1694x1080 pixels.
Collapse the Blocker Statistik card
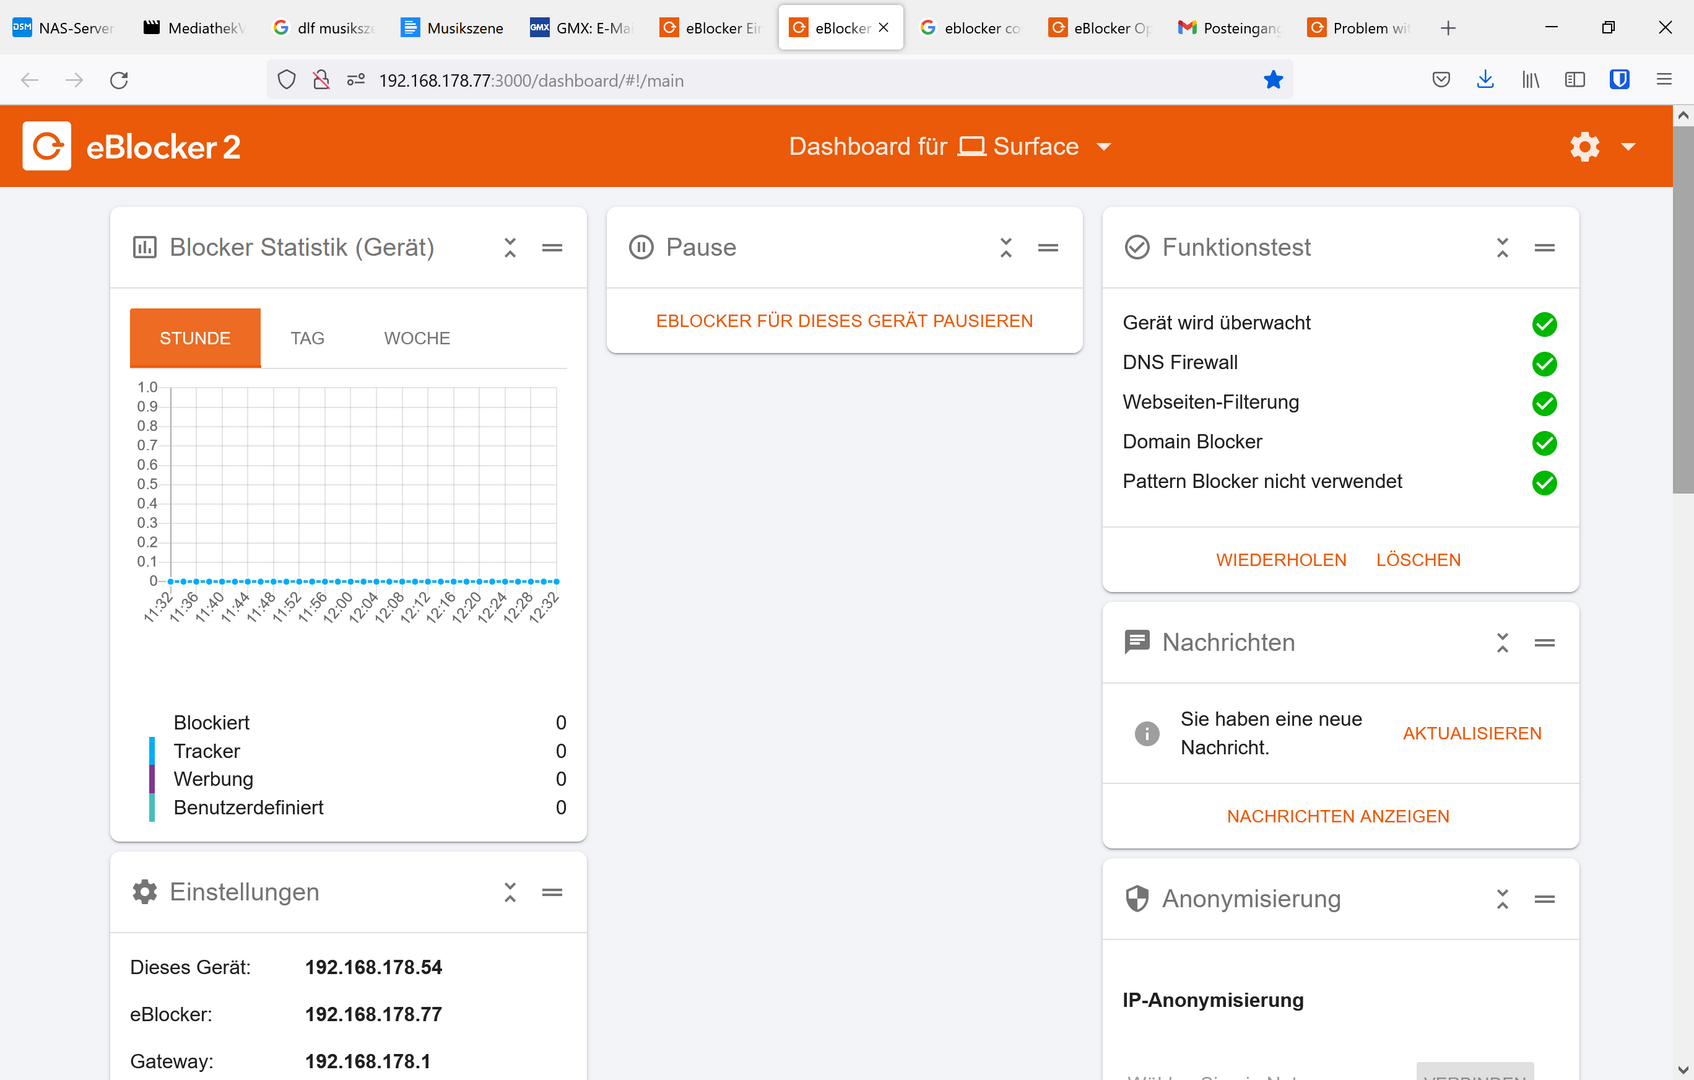(x=510, y=248)
